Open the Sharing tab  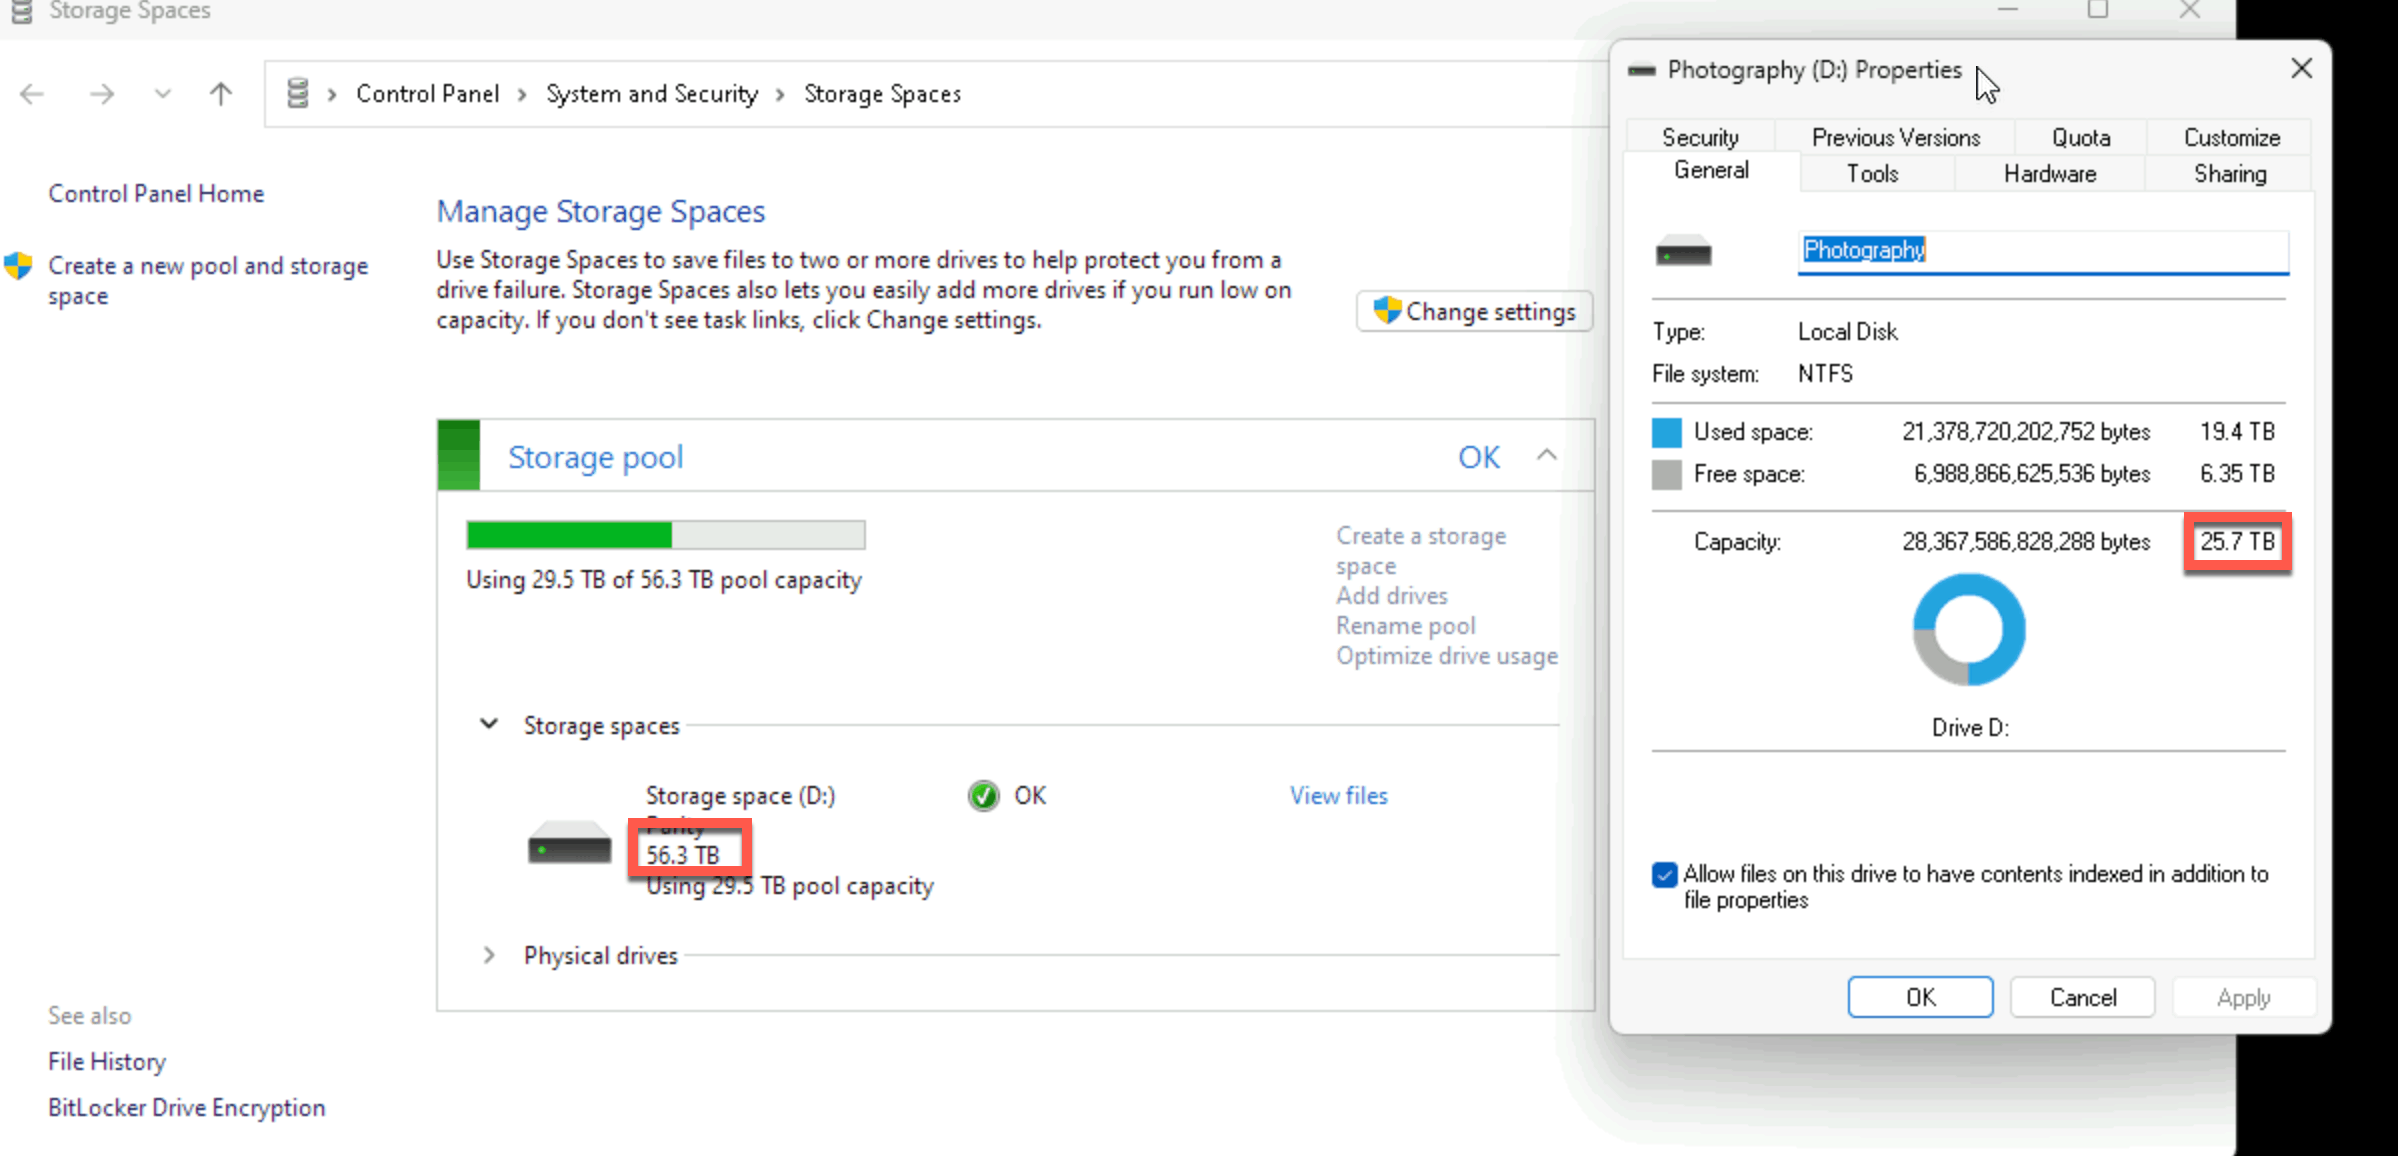pos(2230,173)
